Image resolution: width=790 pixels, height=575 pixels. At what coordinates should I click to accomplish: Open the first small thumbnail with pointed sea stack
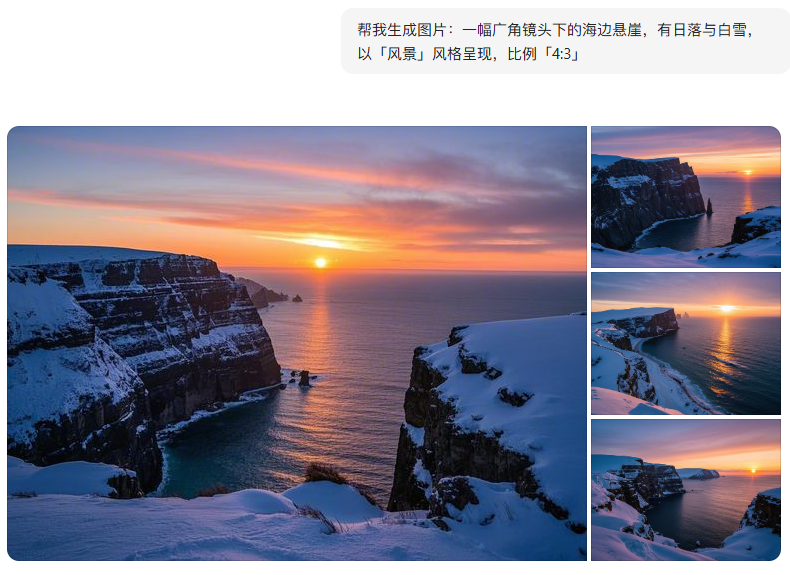pos(686,197)
